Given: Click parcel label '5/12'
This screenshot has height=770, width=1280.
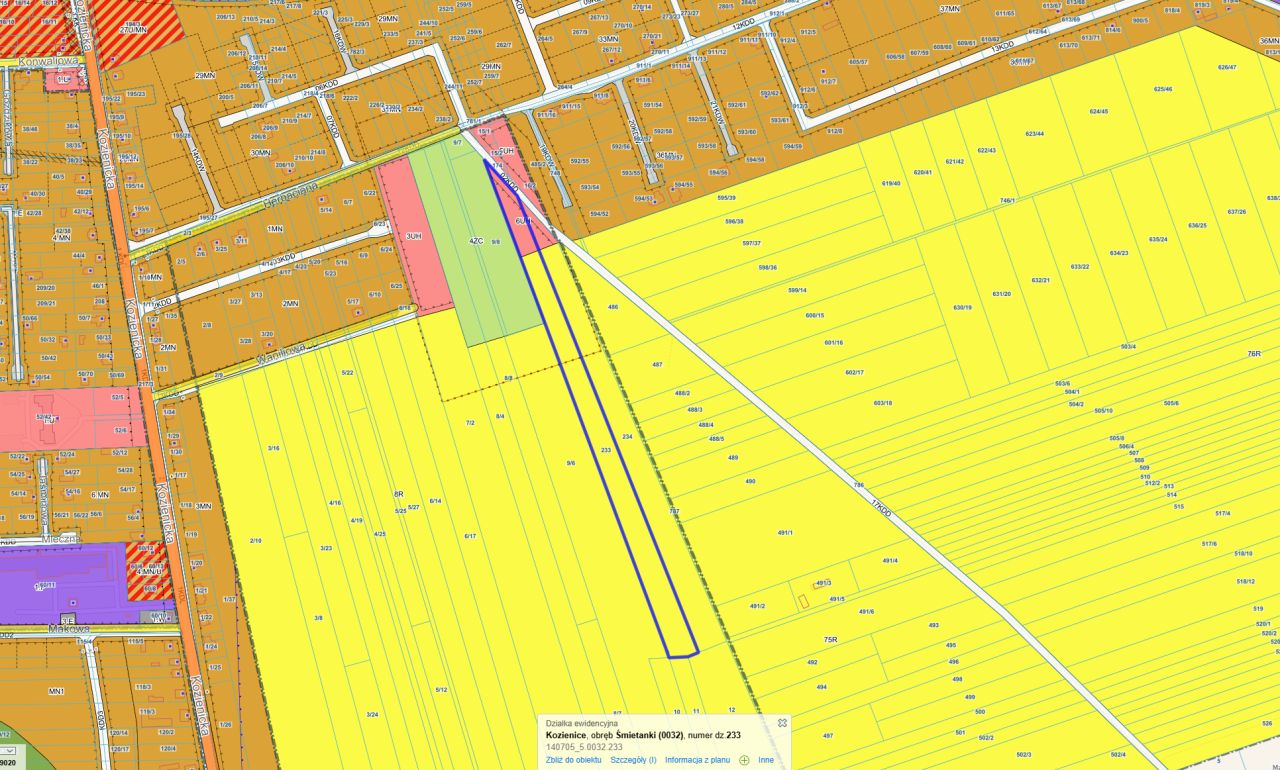Looking at the screenshot, I should [x=442, y=689].
